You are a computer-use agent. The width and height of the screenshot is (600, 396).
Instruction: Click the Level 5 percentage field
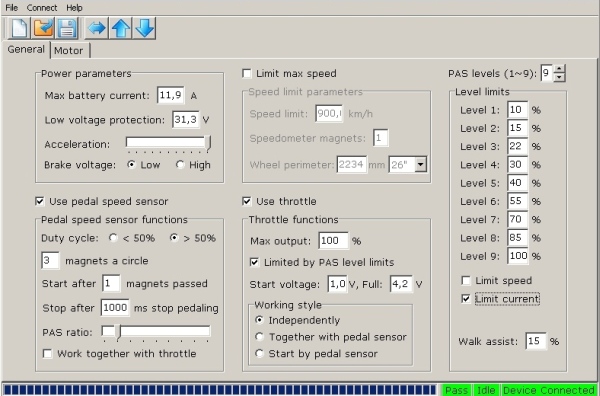(518, 183)
